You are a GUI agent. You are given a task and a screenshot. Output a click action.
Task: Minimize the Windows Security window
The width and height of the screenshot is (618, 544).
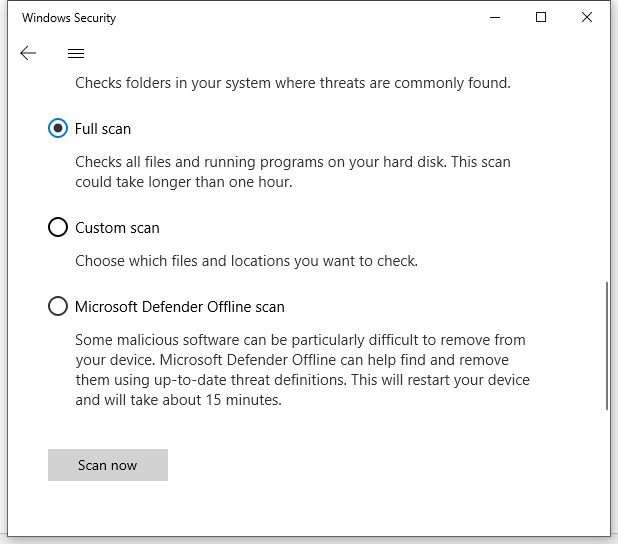(495, 17)
